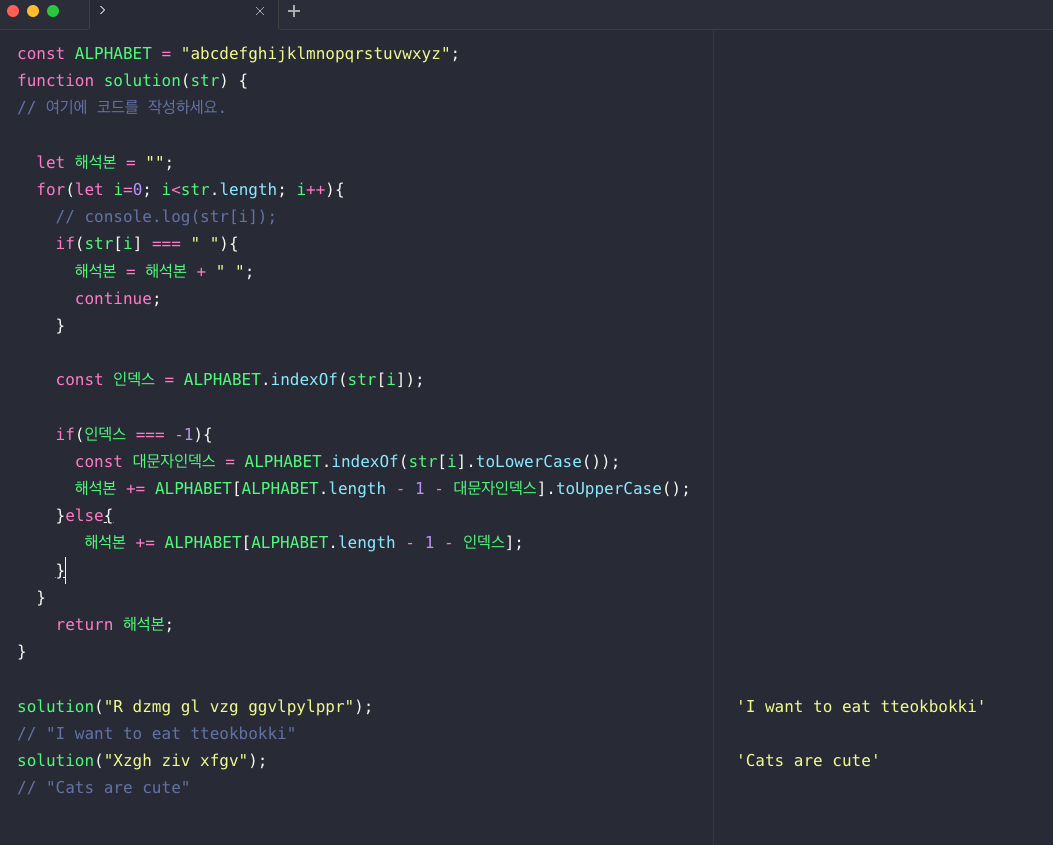Click the "R dzmg gl vzg ggvlpylppr" argument
This screenshot has height=845, width=1053.
coord(229,707)
